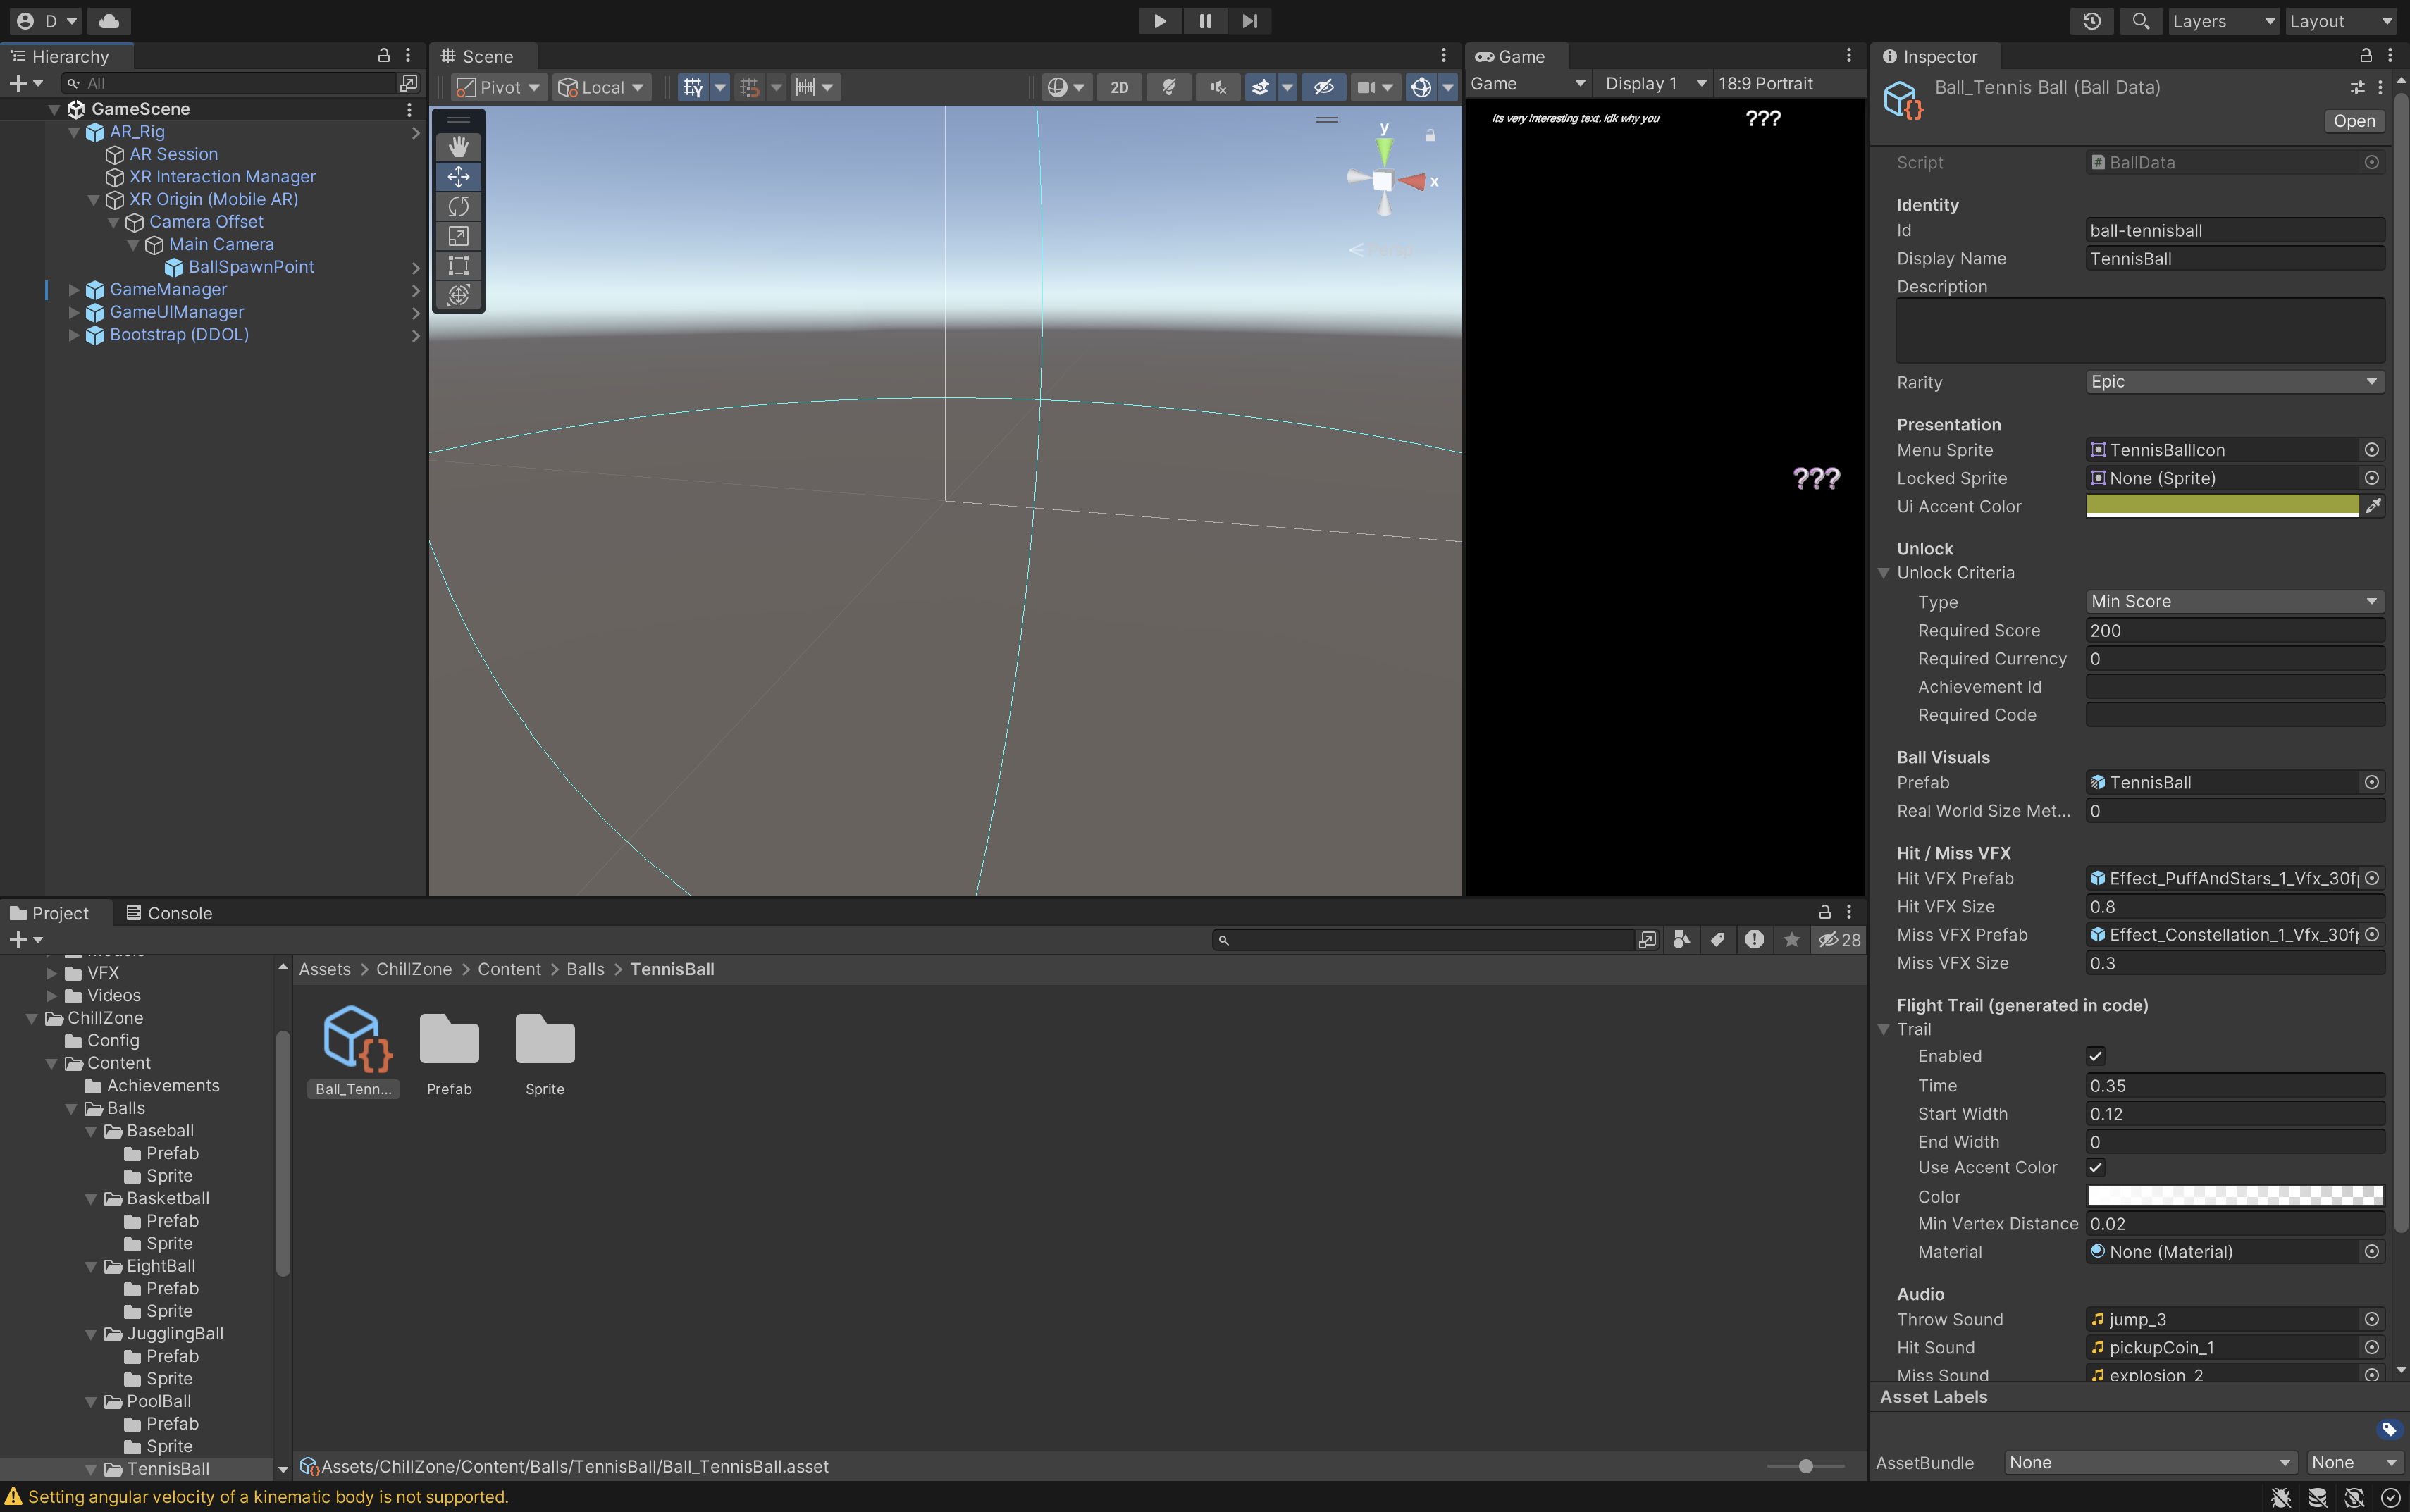Open the Rarity dropdown showing Epic
Viewport: 2410px width, 1512px height.
tap(2234, 382)
